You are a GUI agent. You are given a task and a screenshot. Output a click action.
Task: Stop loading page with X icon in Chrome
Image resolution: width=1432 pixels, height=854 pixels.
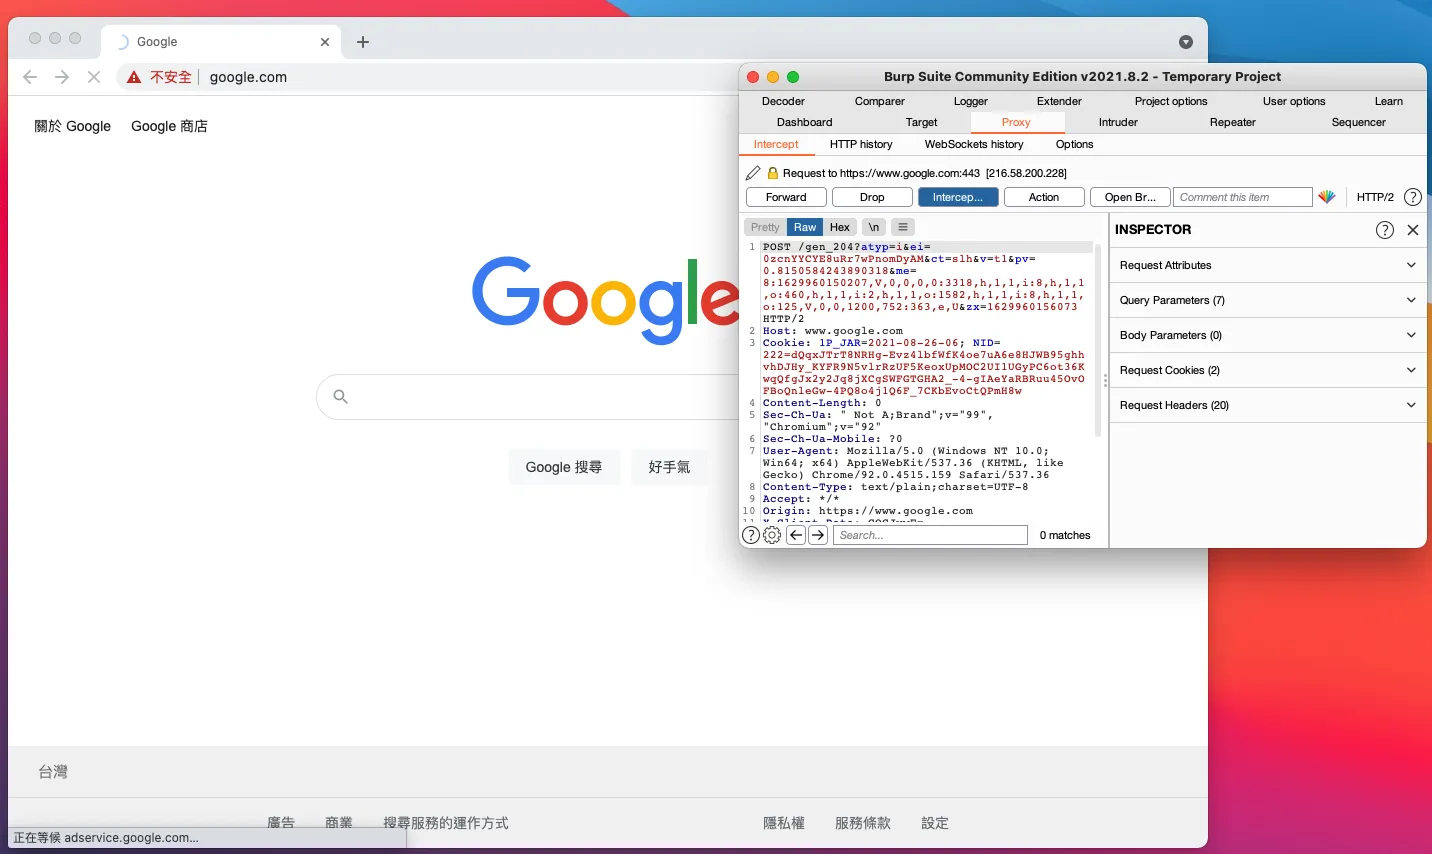tap(94, 77)
